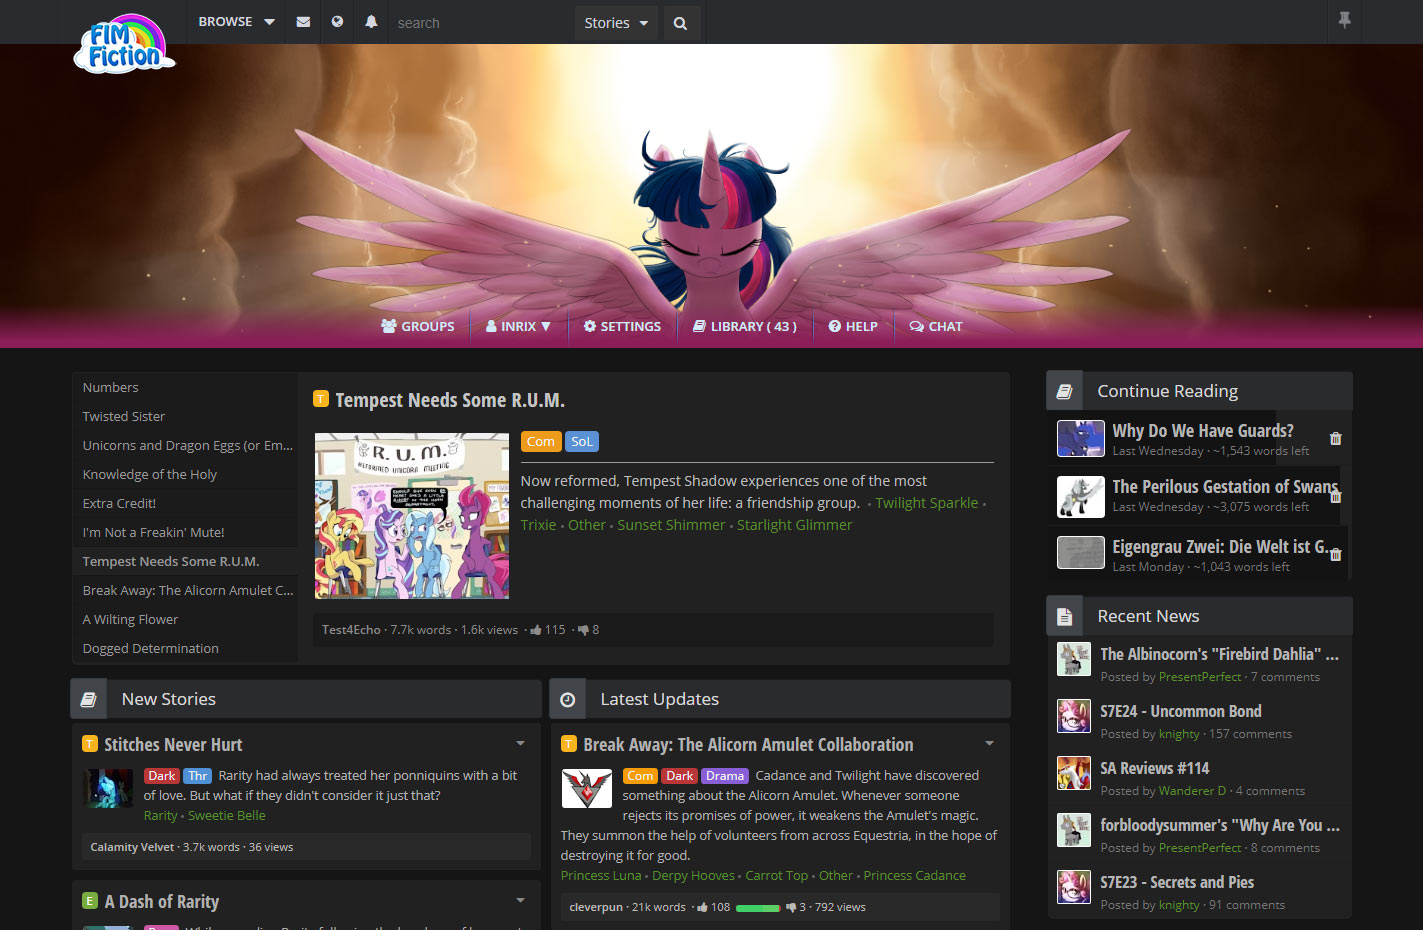Open the Tempest Needs Some R.U.M. cover image
The image size is (1423, 930).
click(412, 516)
